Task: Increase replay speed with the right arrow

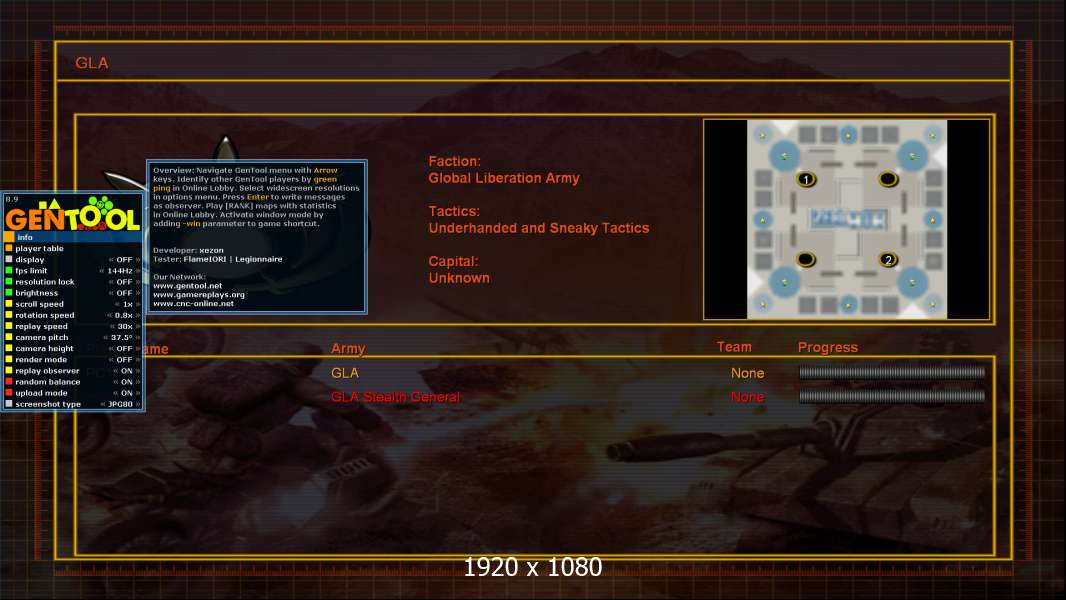Action: click(x=138, y=326)
